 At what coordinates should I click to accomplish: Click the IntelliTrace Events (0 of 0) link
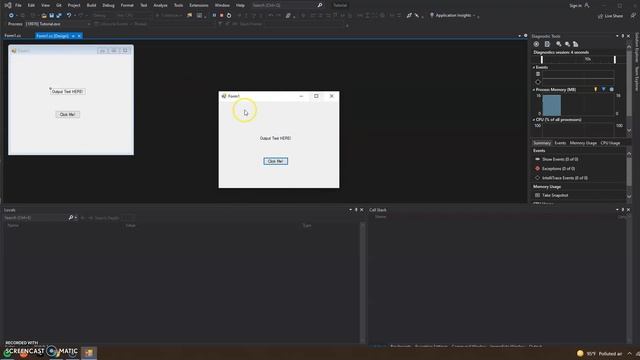click(565, 178)
